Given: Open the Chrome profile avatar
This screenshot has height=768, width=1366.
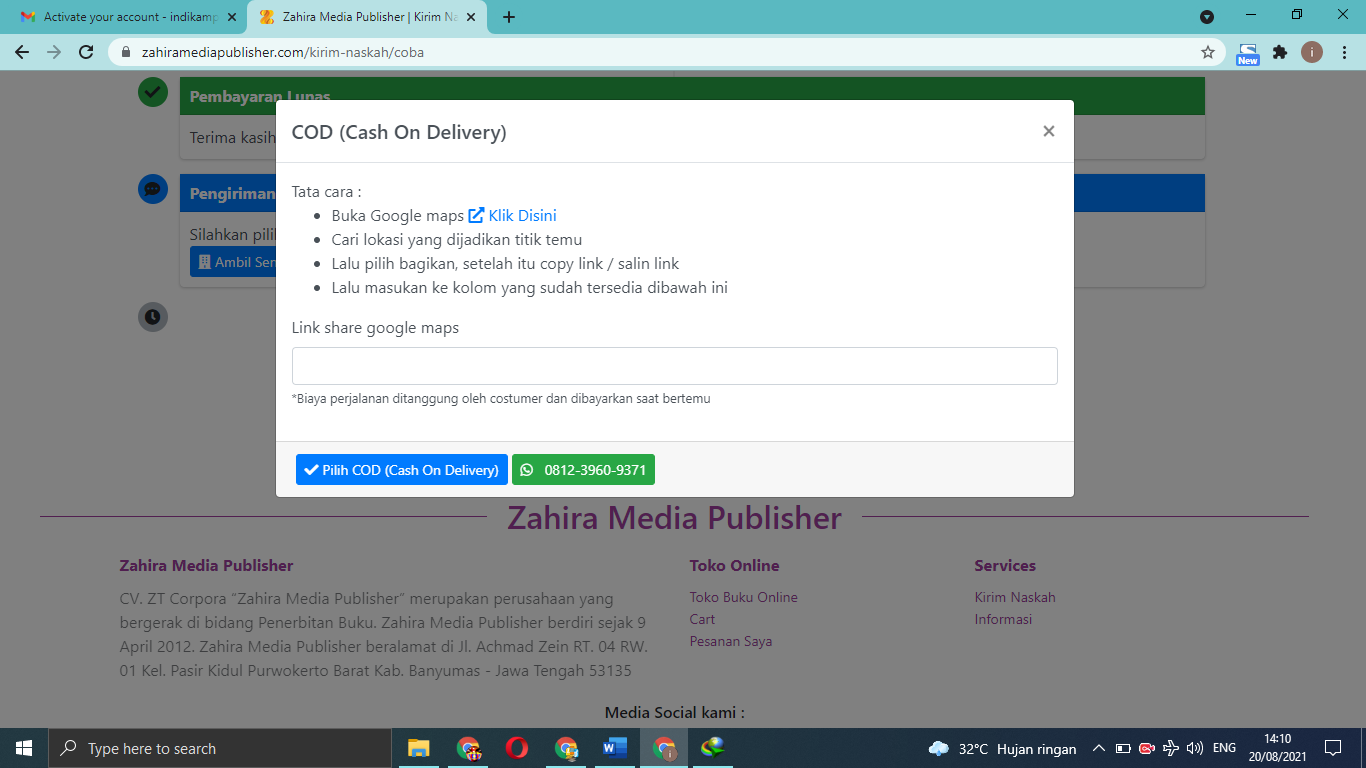Looking at the screenshot, I should pos(1312,52).
